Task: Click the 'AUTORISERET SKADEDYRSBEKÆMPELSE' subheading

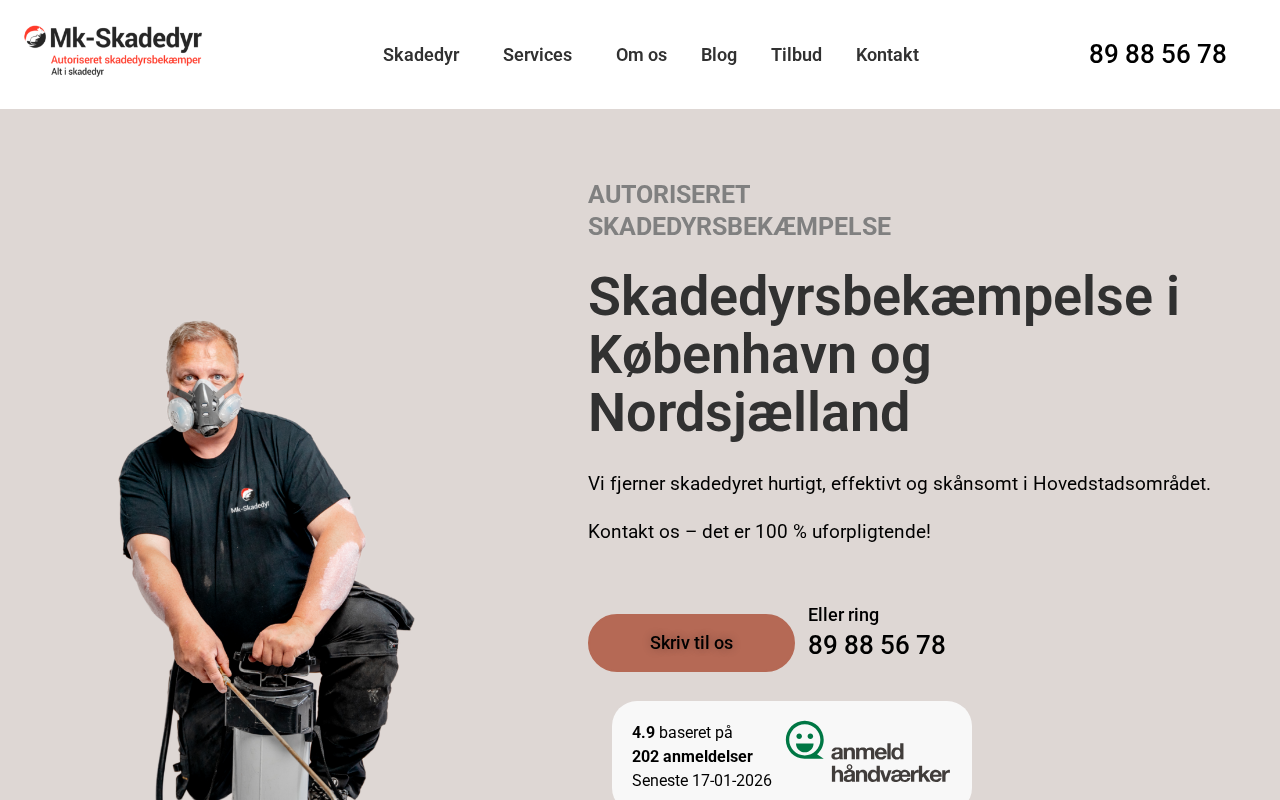Action: click(x=739, y=210)
